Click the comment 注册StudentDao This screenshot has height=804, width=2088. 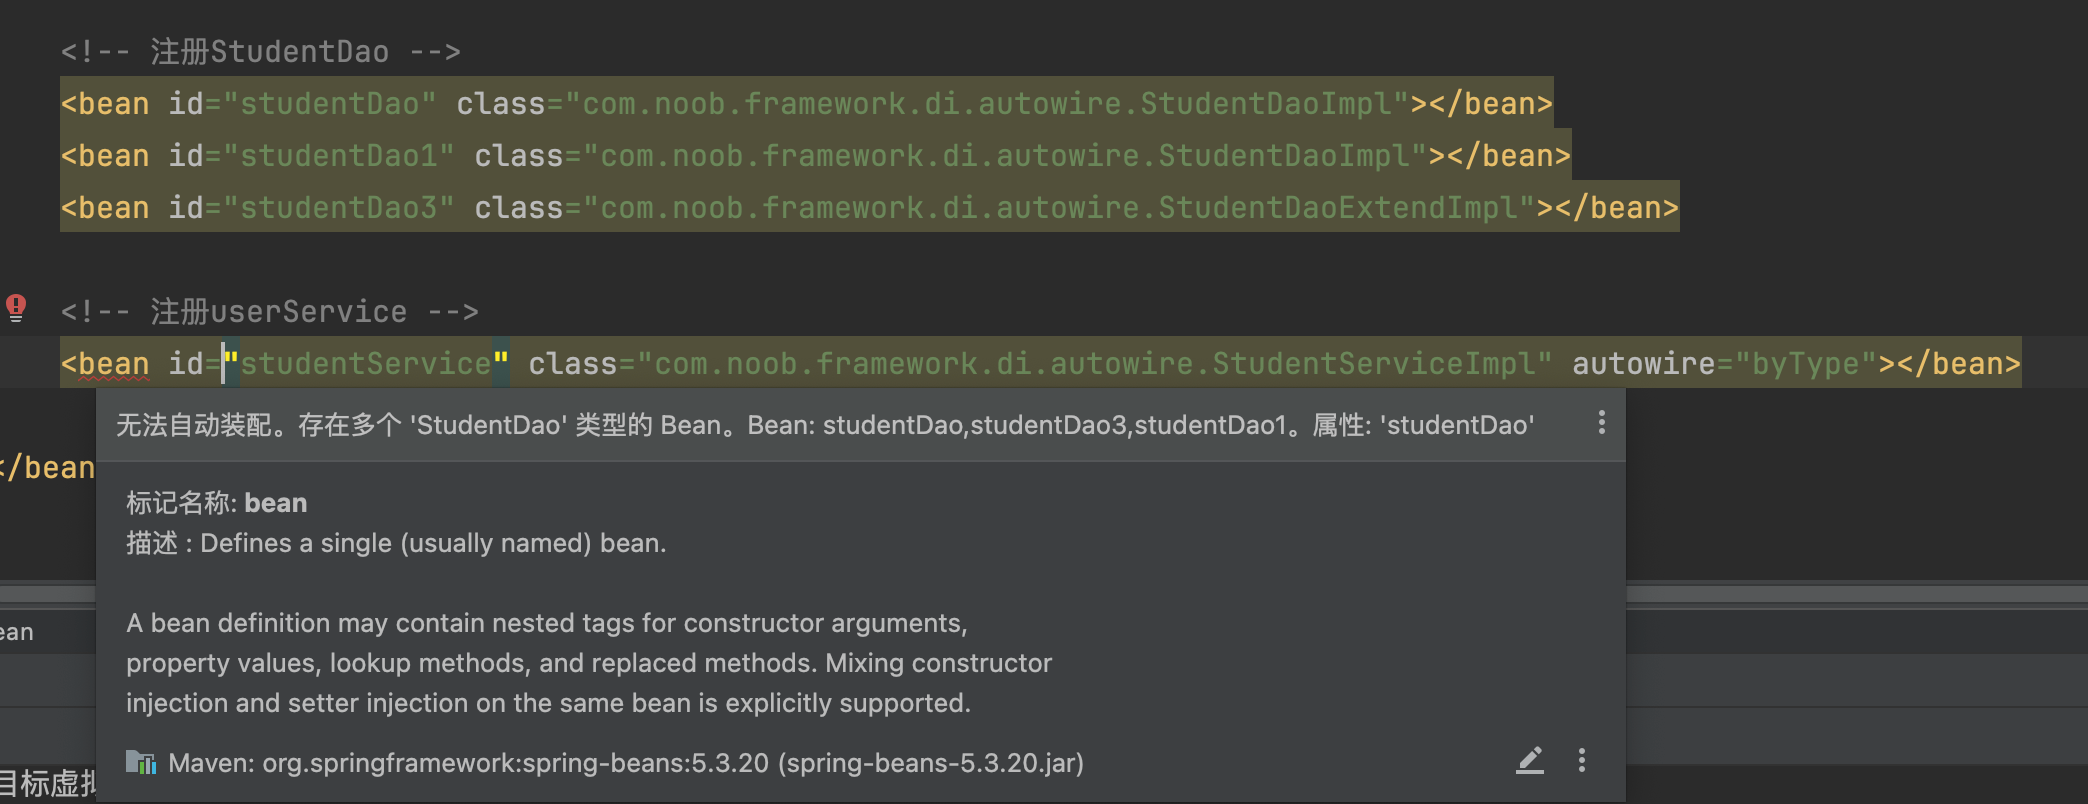[x=260, y=51]
